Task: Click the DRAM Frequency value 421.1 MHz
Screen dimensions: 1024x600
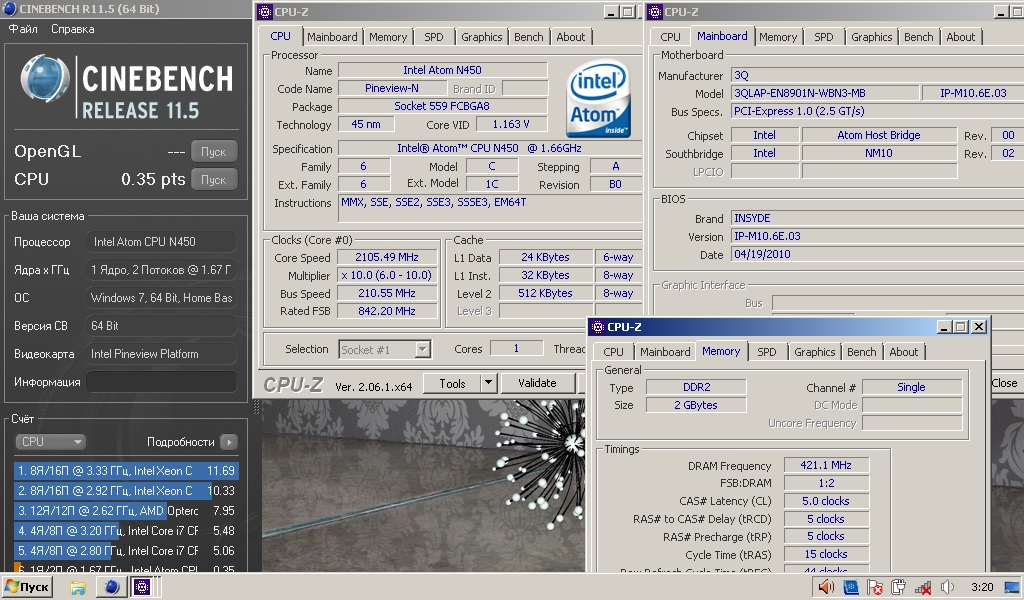Action: 826,466
